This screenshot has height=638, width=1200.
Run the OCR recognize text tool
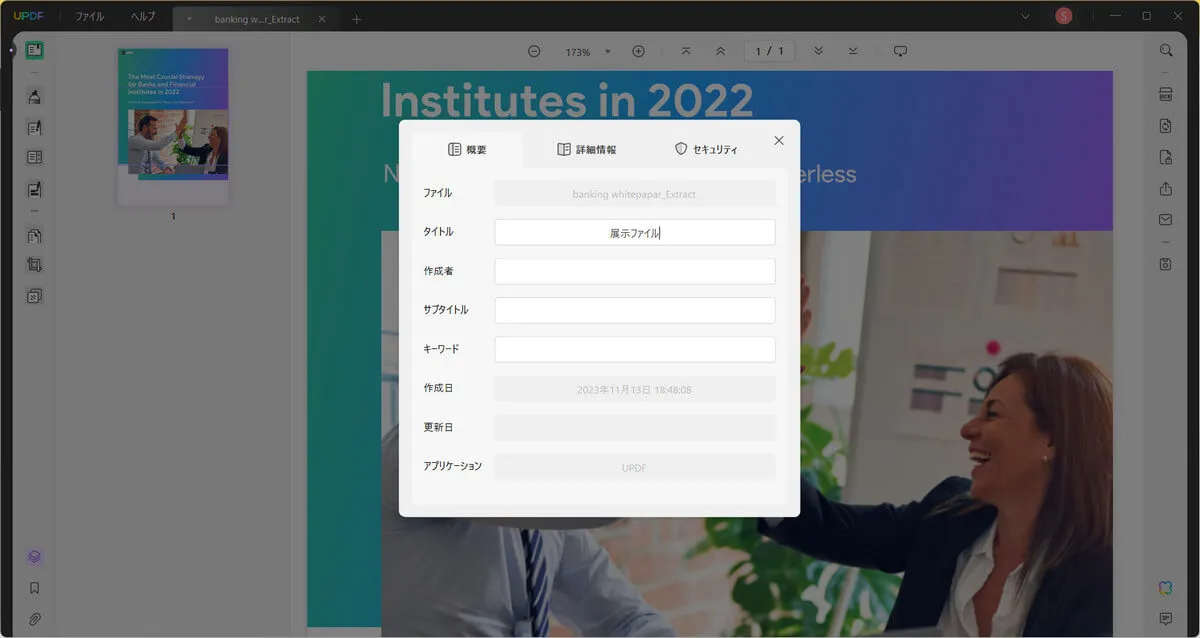click(x=1166, y=95)
